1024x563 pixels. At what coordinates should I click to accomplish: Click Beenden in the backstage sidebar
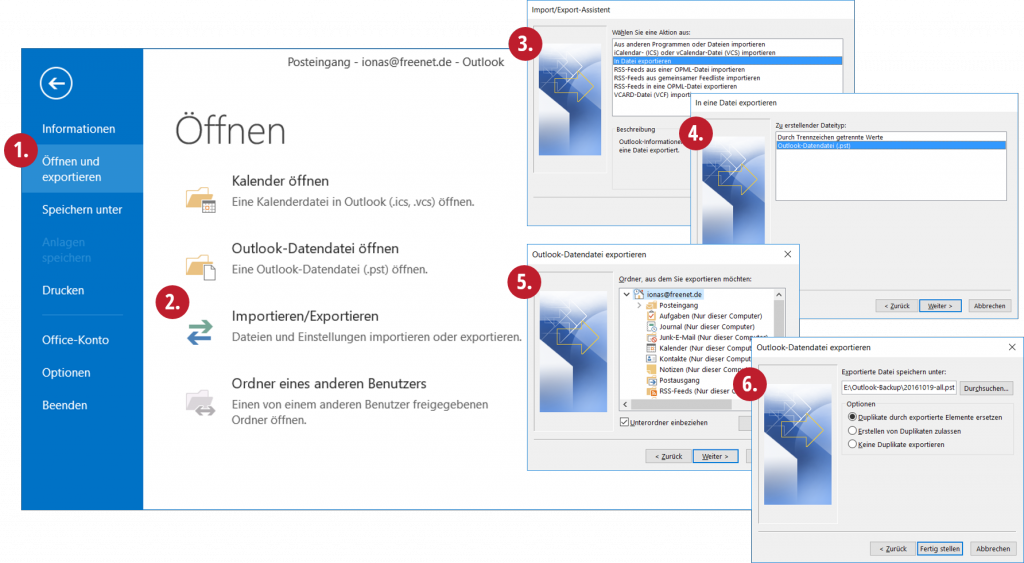(65, 405)
